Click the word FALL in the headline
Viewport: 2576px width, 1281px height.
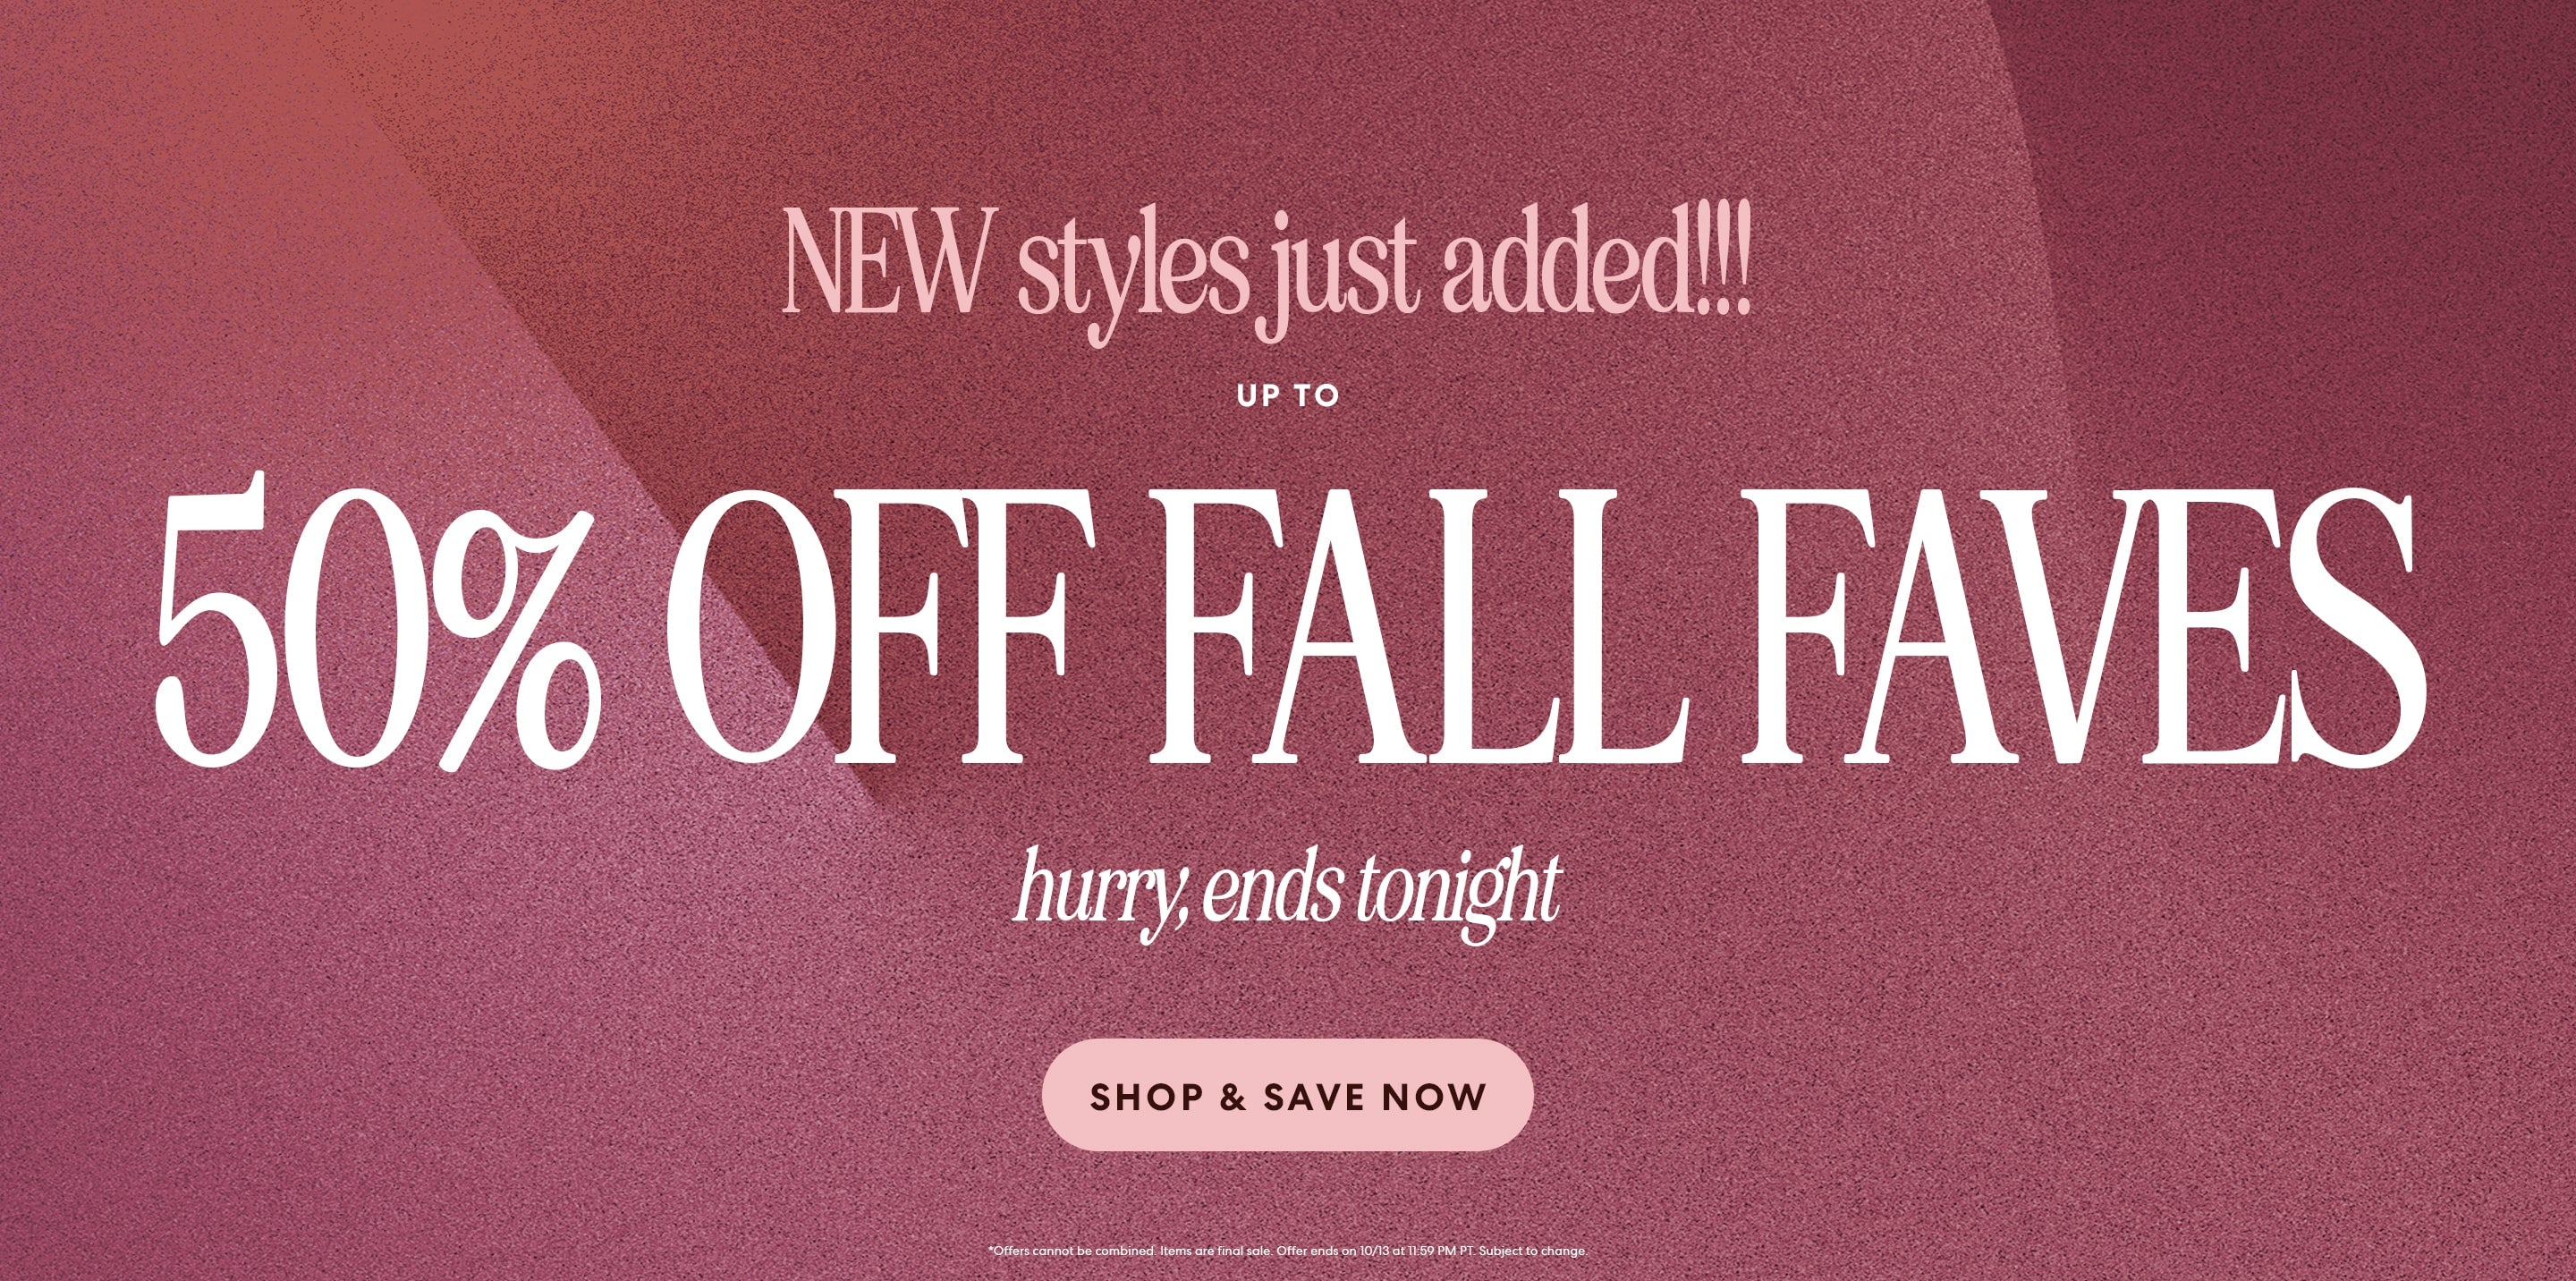[x=1419, y=627]
